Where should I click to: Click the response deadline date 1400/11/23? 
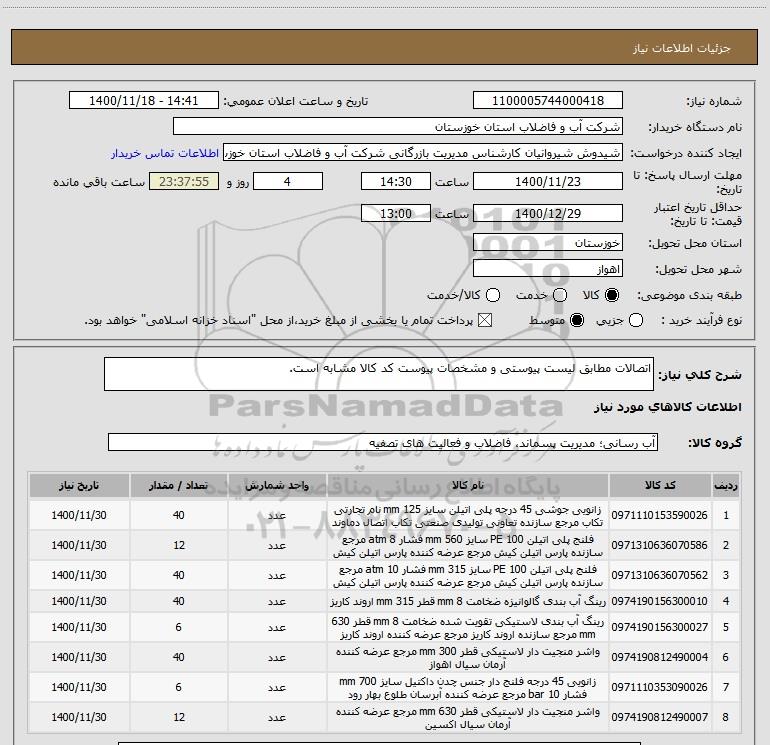548,181
